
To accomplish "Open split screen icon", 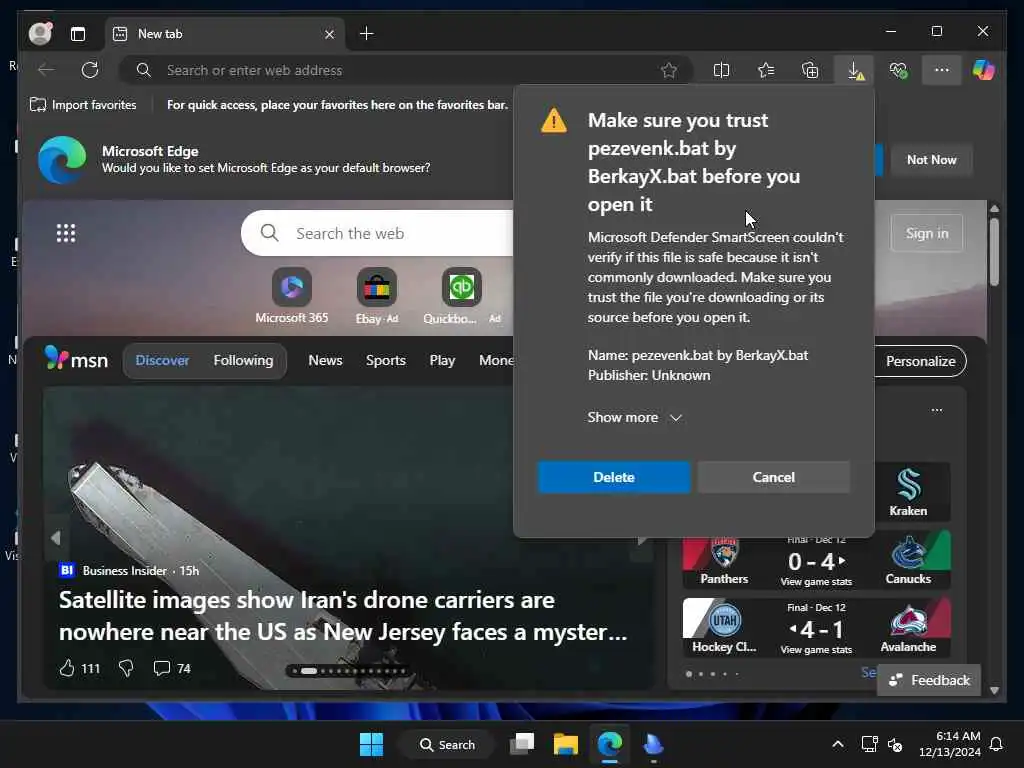I will point(721,70).
